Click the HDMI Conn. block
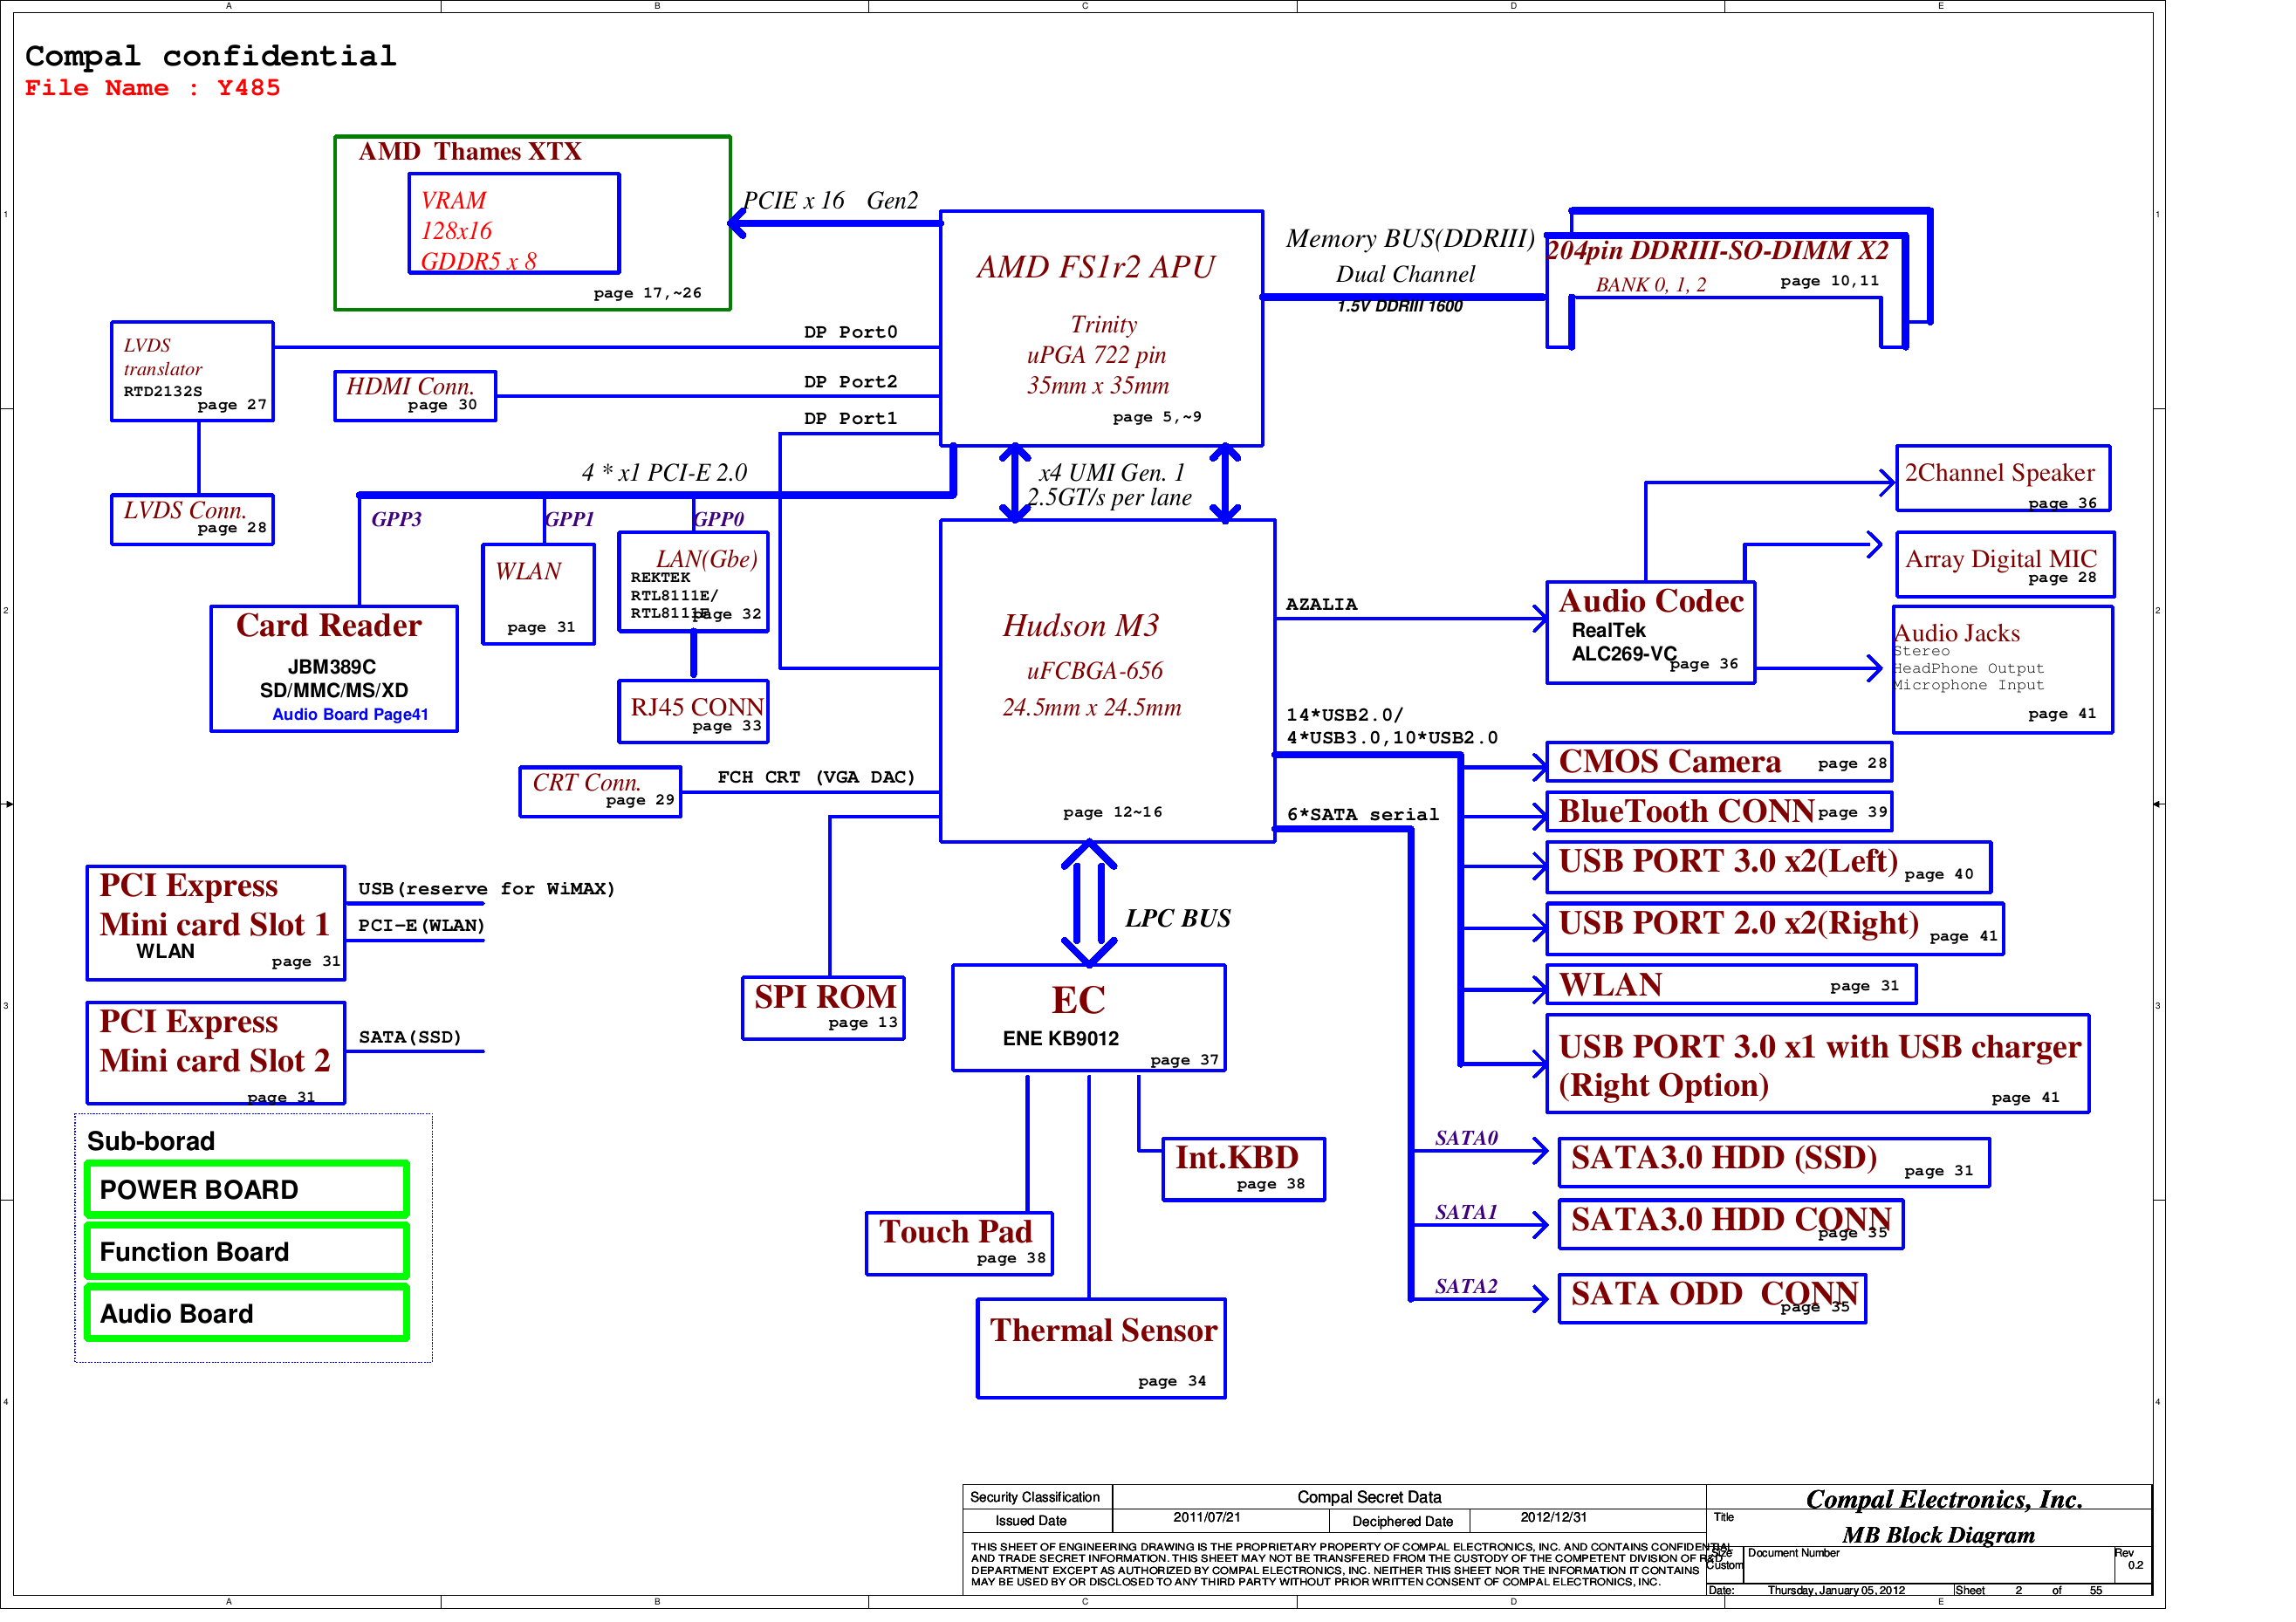Screen dimensions: 2296x1622 click(x=415, y=396)
